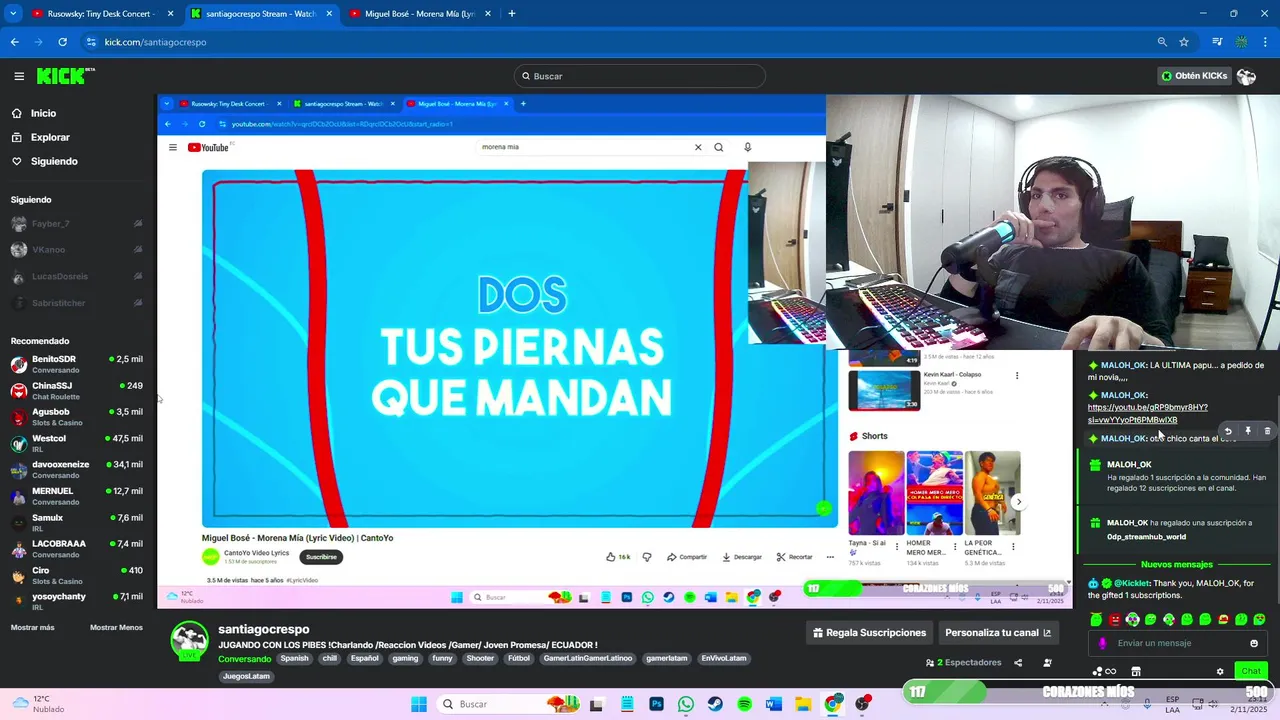Open Siguiendo in sidebar
Viewport: 1280px width, 720px height.
tap(54, 161)
